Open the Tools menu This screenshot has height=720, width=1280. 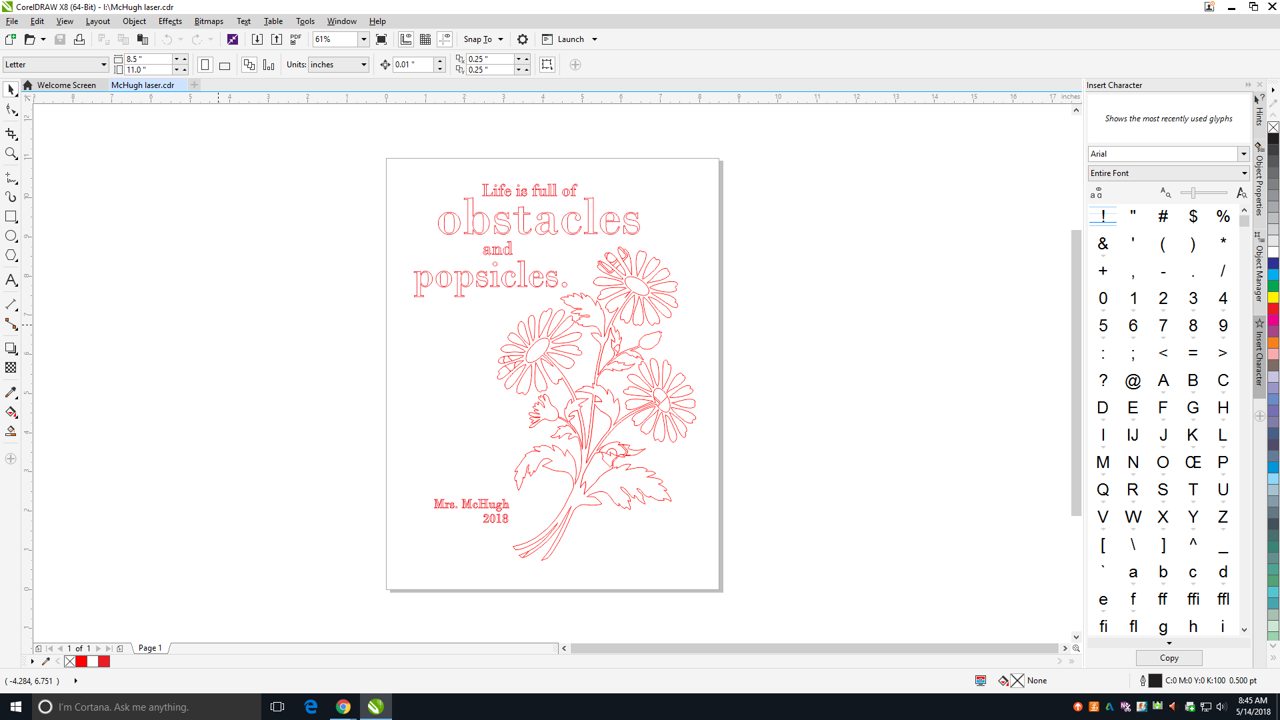(305, 21)
